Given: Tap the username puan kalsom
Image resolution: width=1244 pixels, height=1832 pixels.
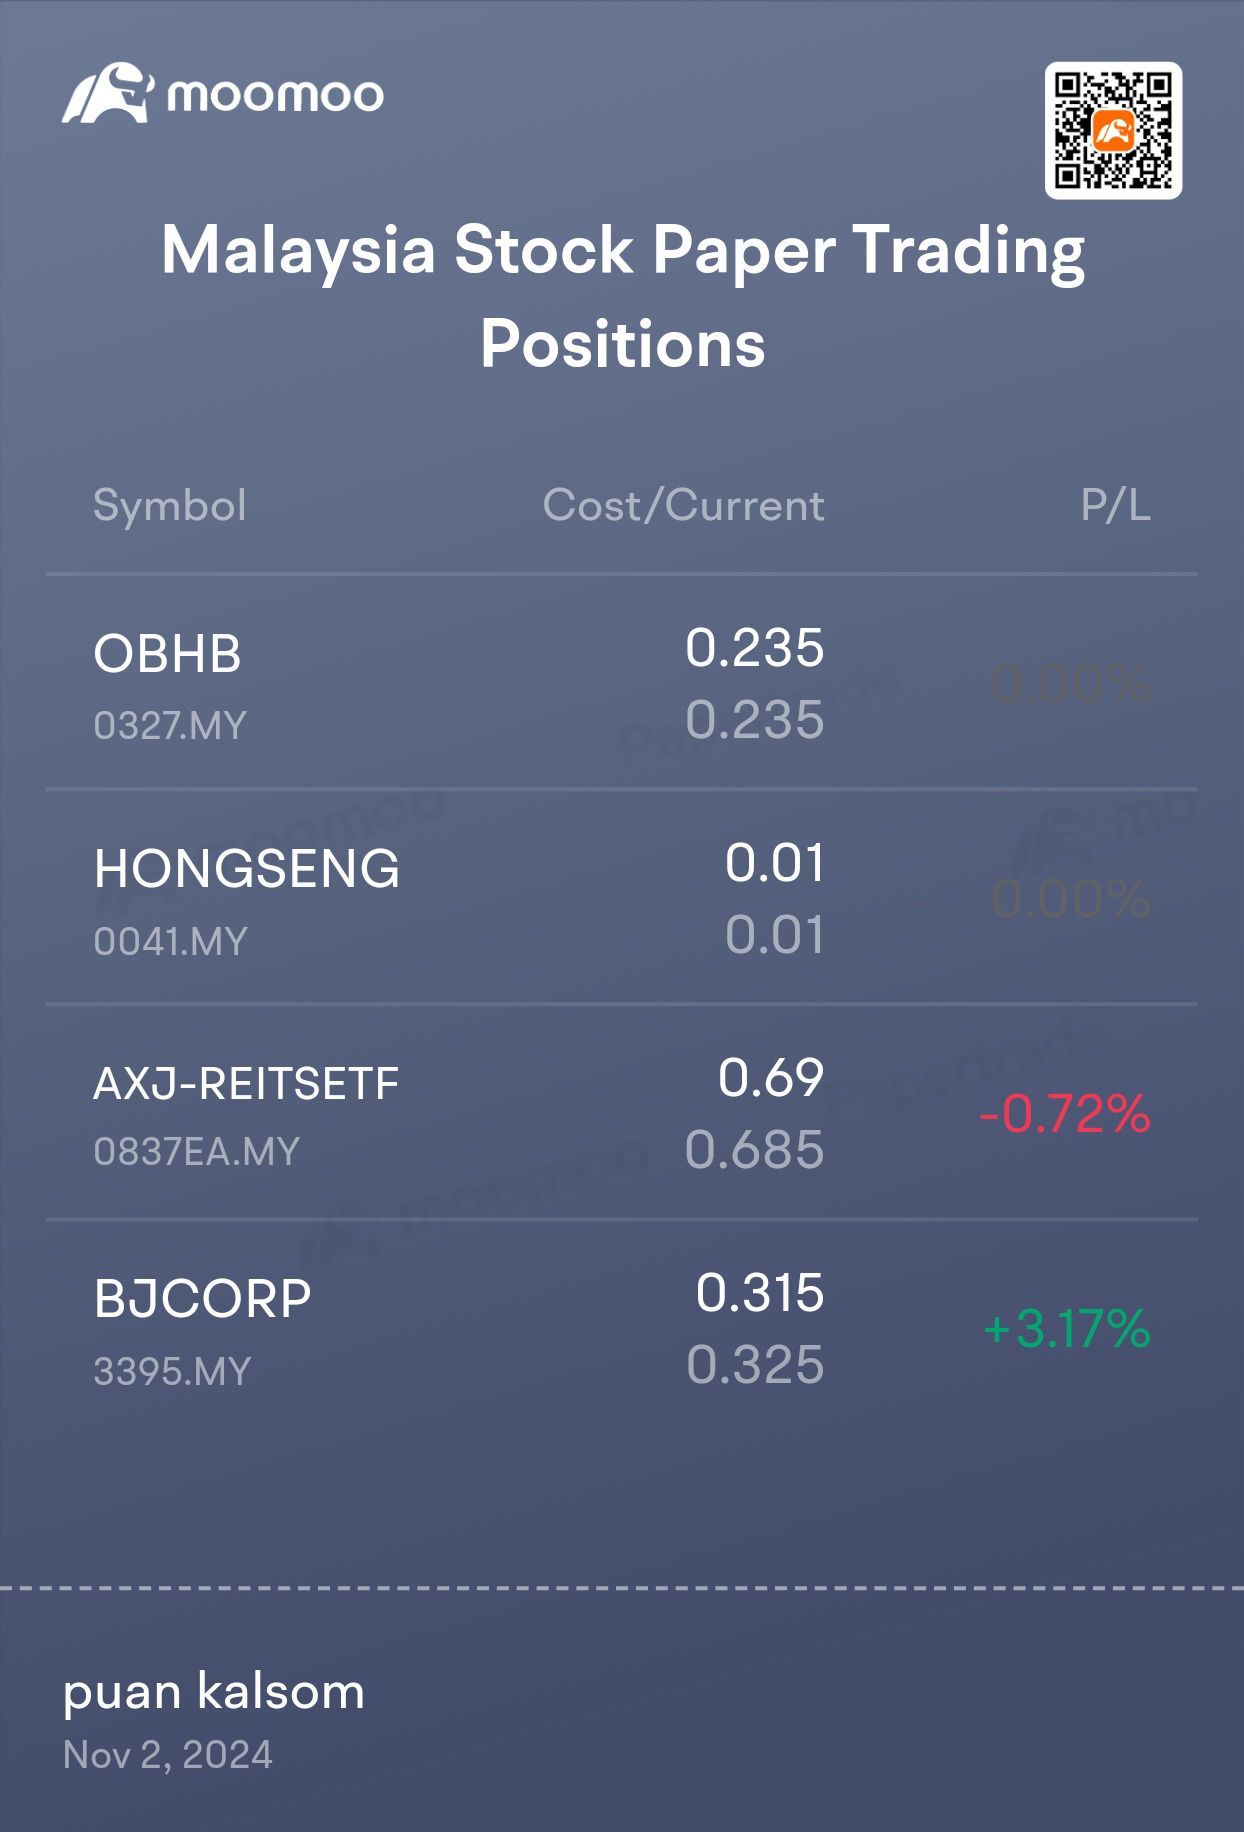Looking at the screenshot, I should tap(214, 1692).
